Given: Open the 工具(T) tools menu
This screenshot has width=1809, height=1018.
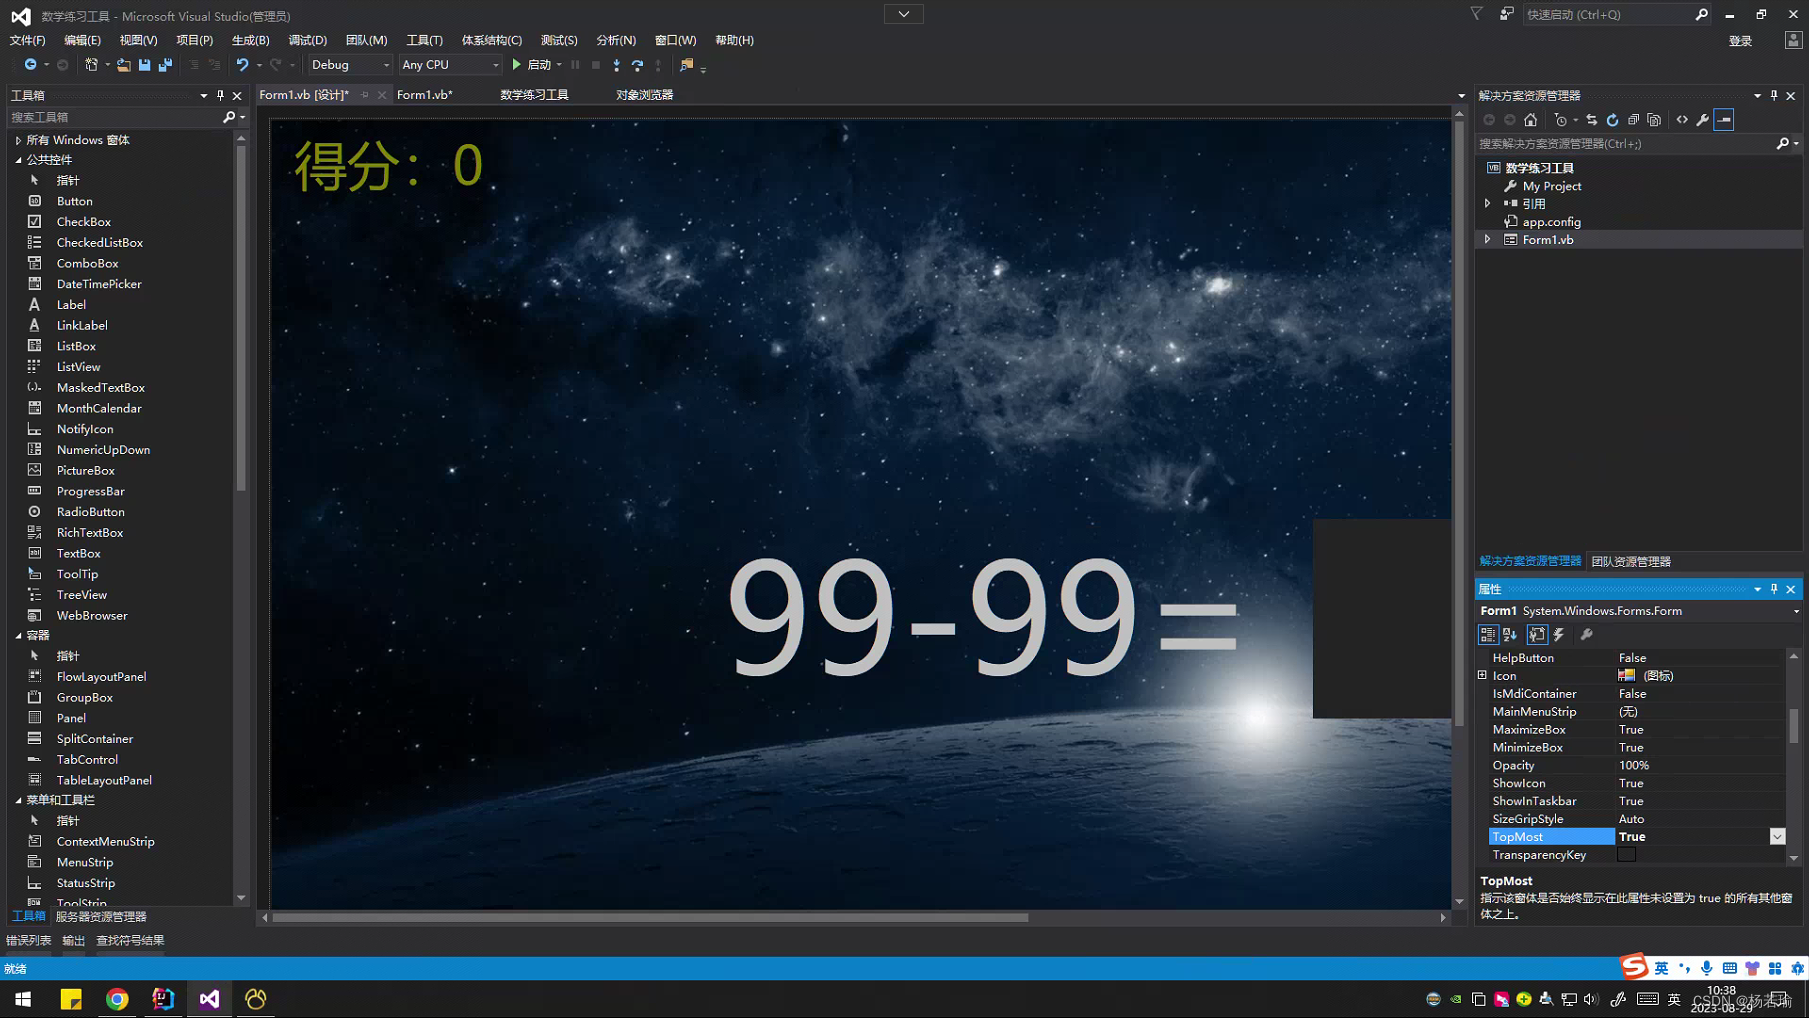Looking at the screenshot, I should click(424, 41).
